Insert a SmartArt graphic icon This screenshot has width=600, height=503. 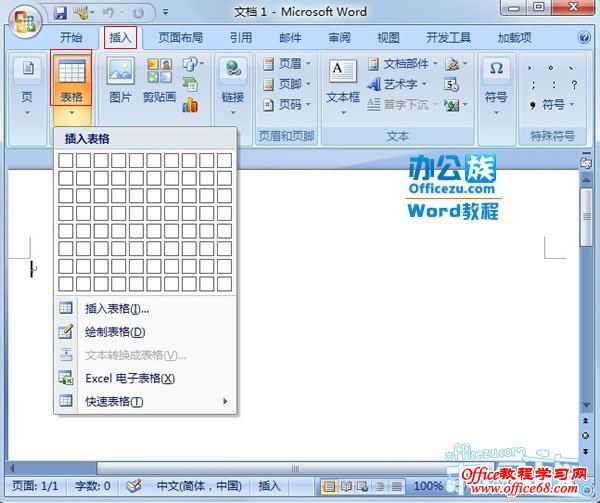[190, 85]
